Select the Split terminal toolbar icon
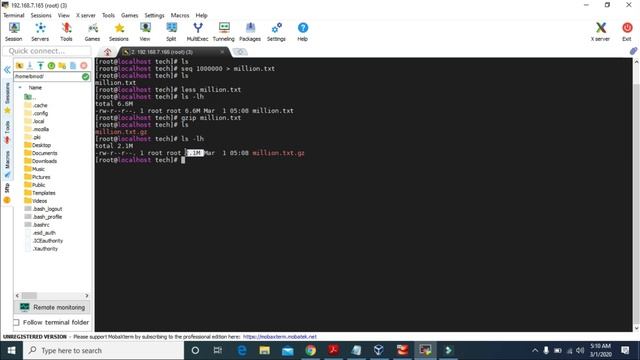 [x=171, y=32]
